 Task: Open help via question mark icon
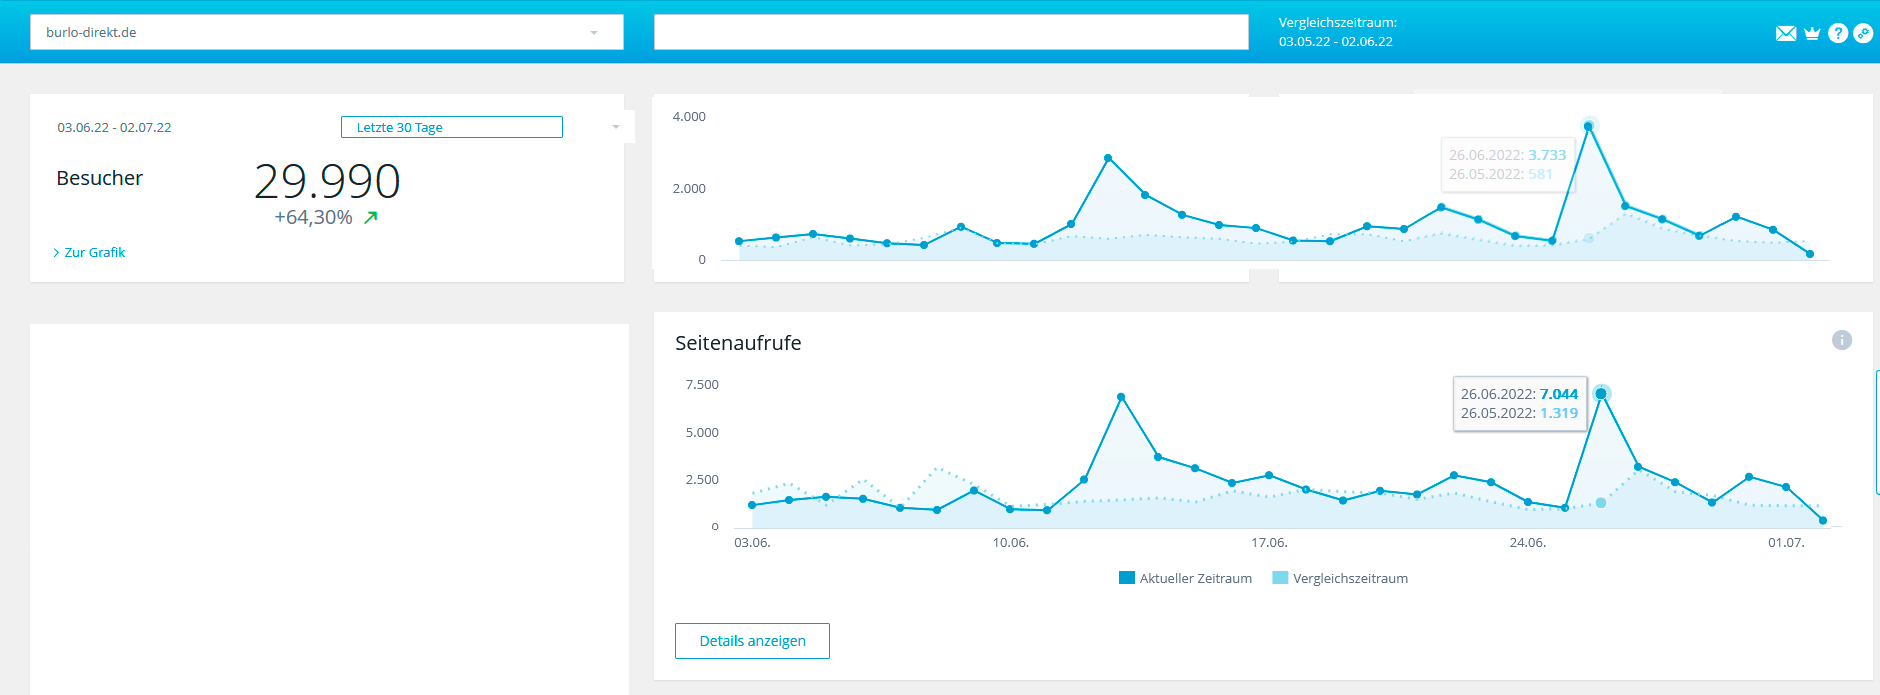coord(1838,33)
